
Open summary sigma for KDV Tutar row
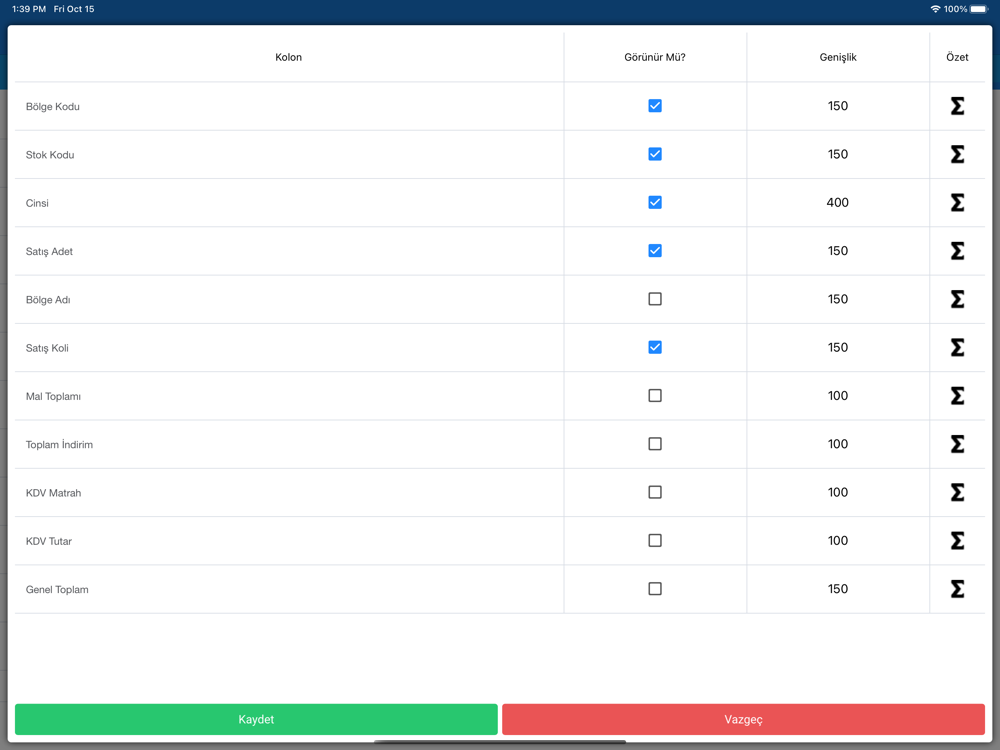(957, 541)
